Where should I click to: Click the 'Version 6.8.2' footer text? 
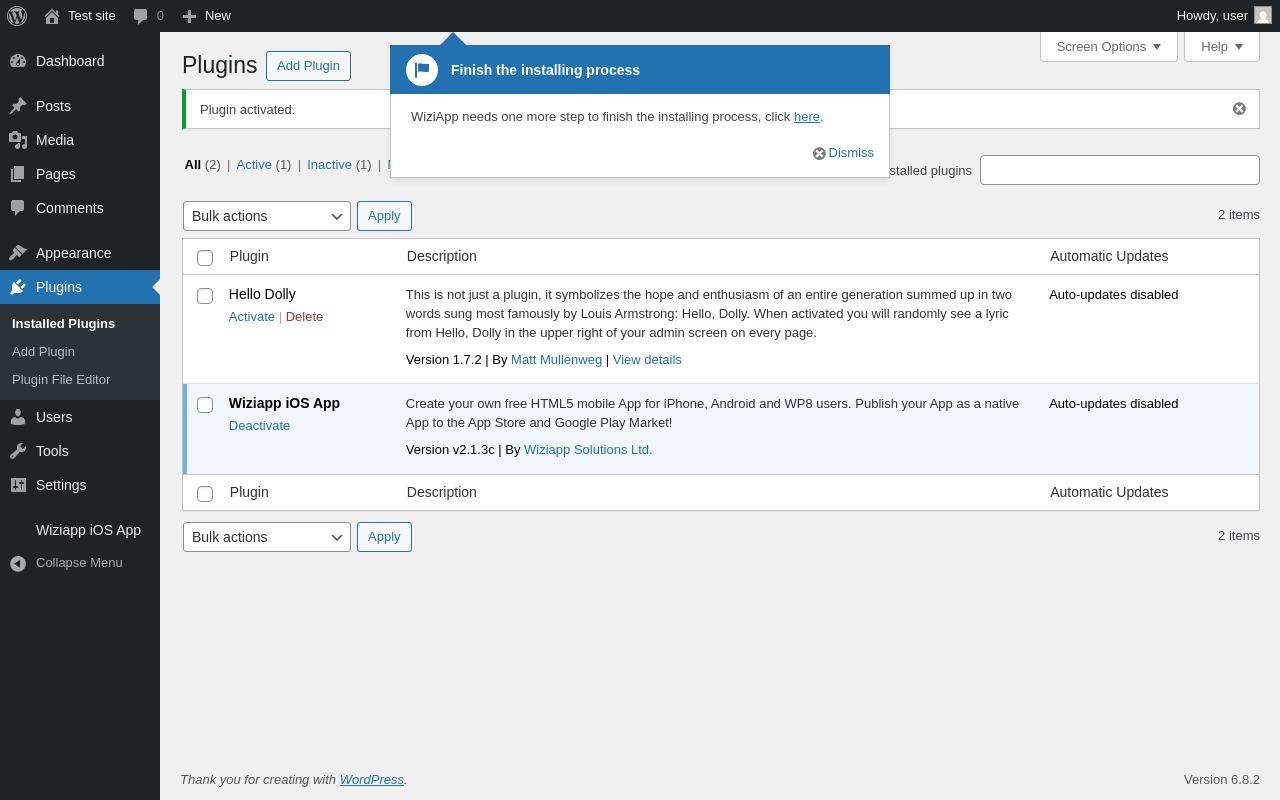[x=1222, y=779]
